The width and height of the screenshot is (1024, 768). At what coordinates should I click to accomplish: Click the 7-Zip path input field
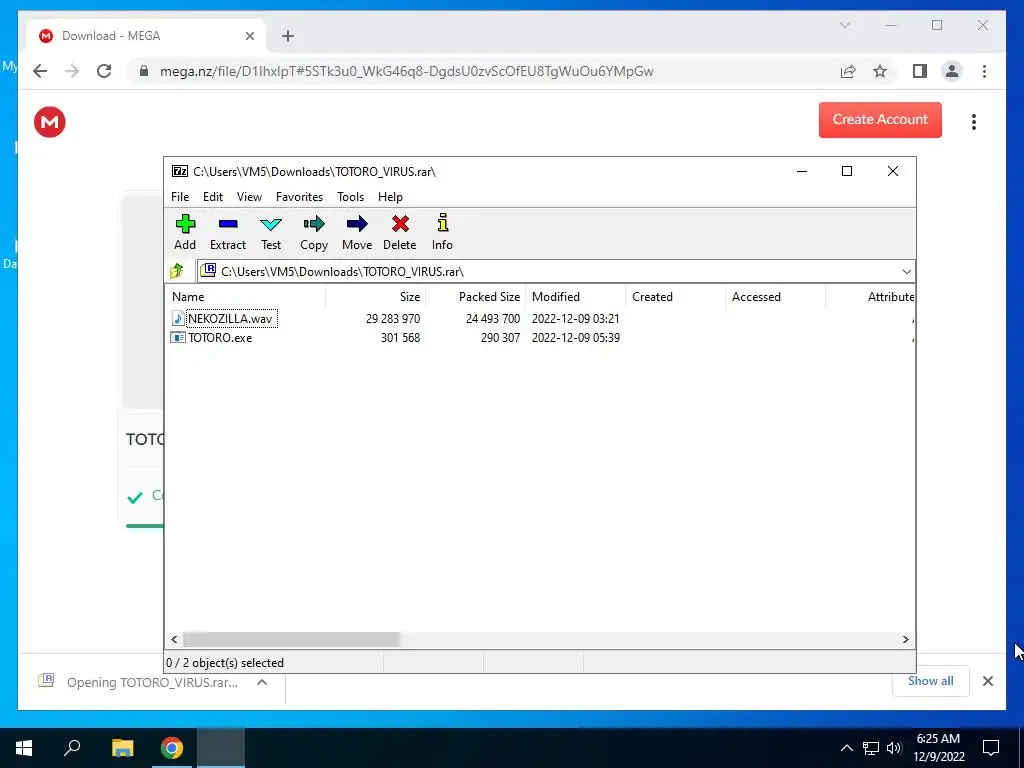[549, 272]
